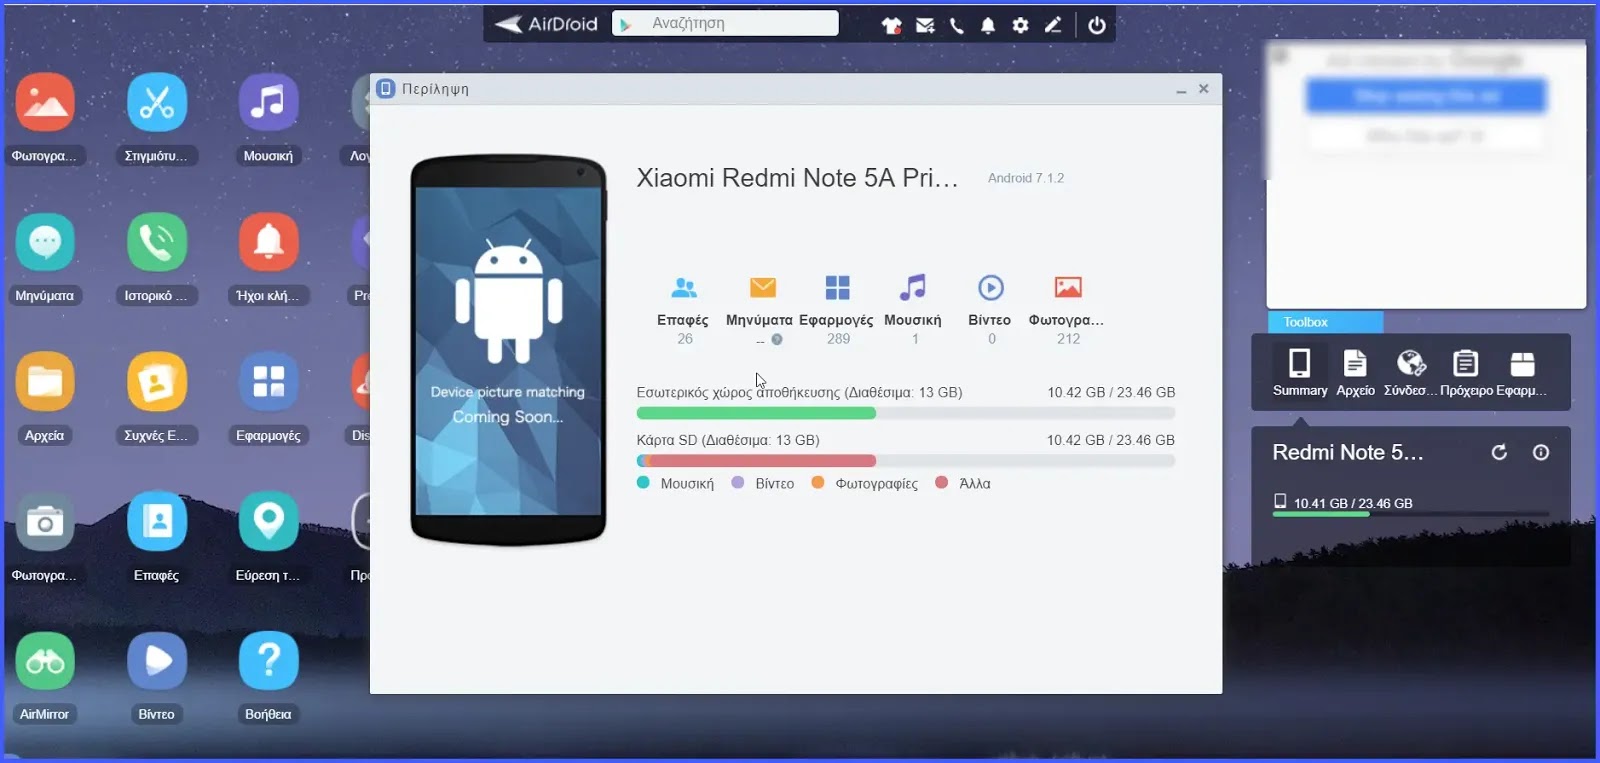This screenshot has height=763, width=1600.
Task: Open the Βίντεο video desktop icon
Action: coord(156,661)
